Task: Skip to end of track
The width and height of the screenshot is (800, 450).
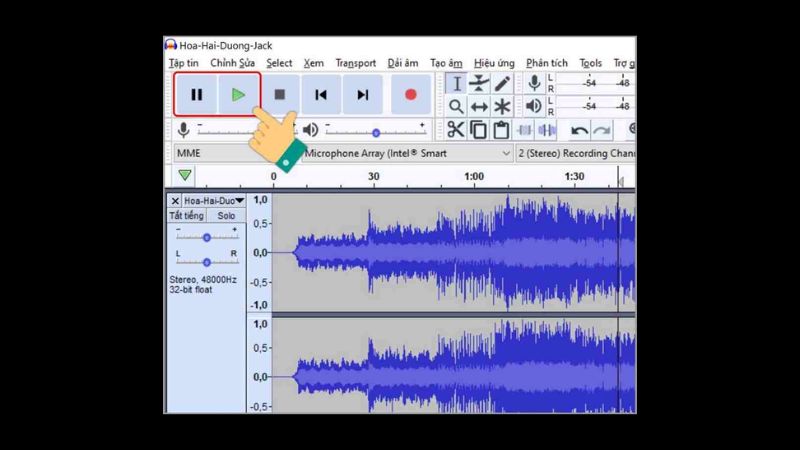Action: point(362,94)
